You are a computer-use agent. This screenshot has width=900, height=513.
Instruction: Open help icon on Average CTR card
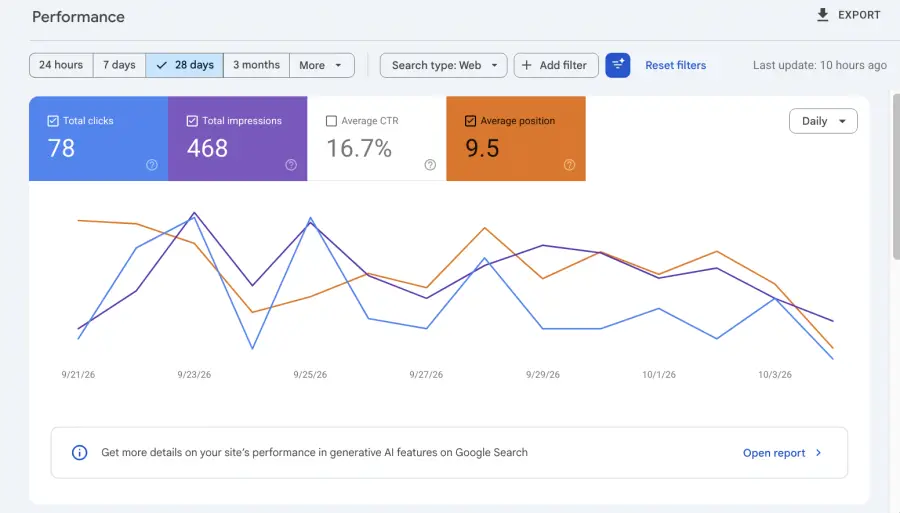click(430, 165)
